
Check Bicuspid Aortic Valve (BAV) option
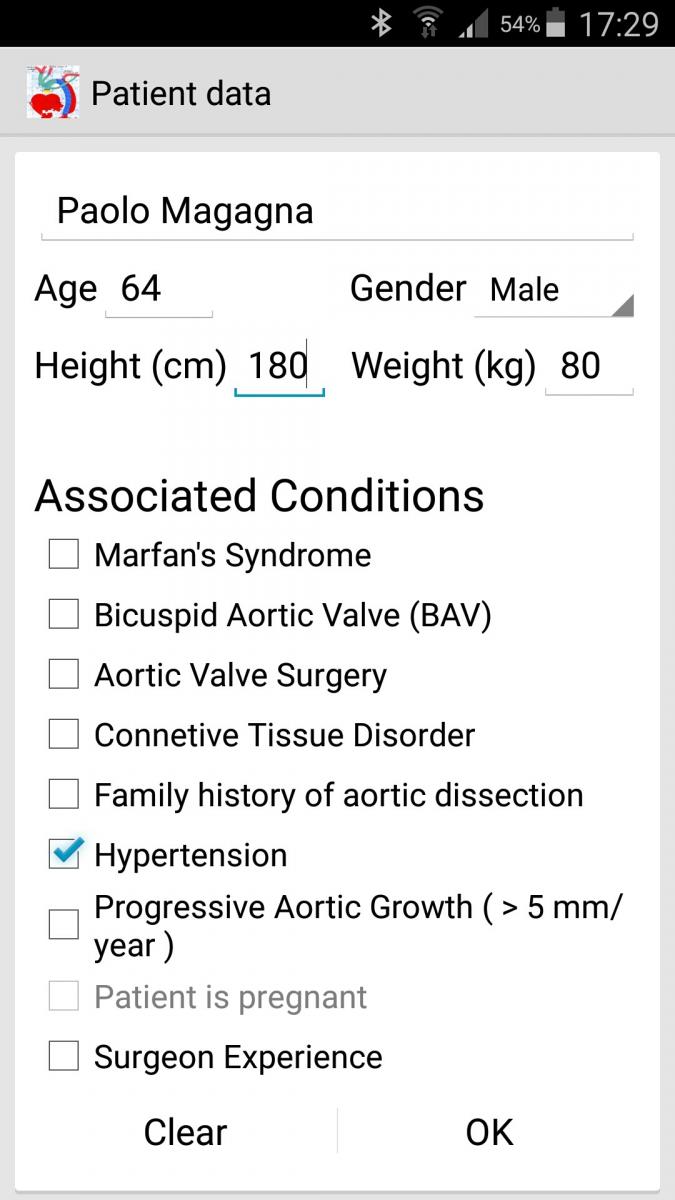tap(64, 615)
